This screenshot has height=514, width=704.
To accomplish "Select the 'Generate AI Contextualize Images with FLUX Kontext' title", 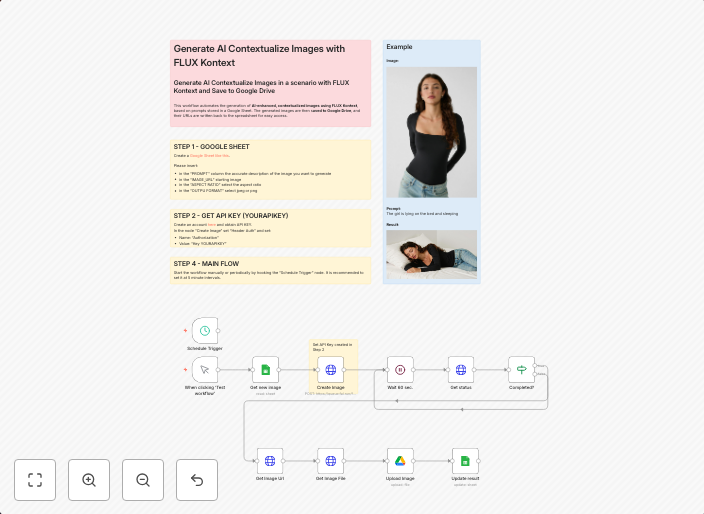I will [x=259, y=56].
